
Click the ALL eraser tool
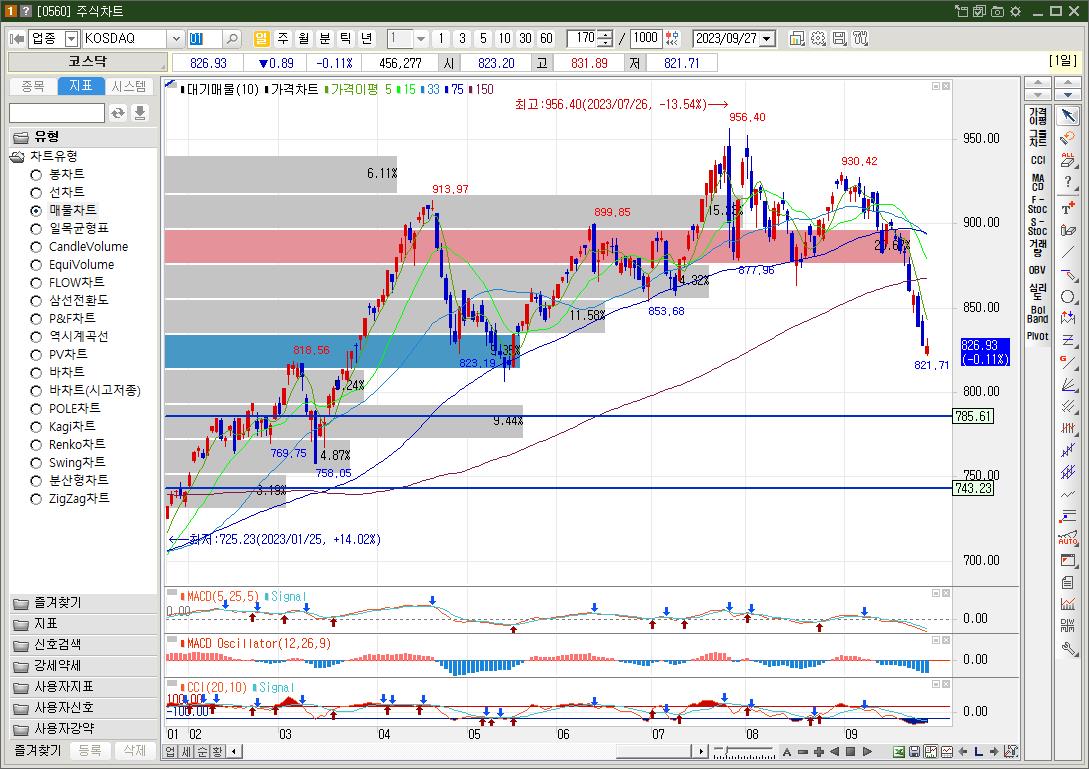click(1068, 160)
